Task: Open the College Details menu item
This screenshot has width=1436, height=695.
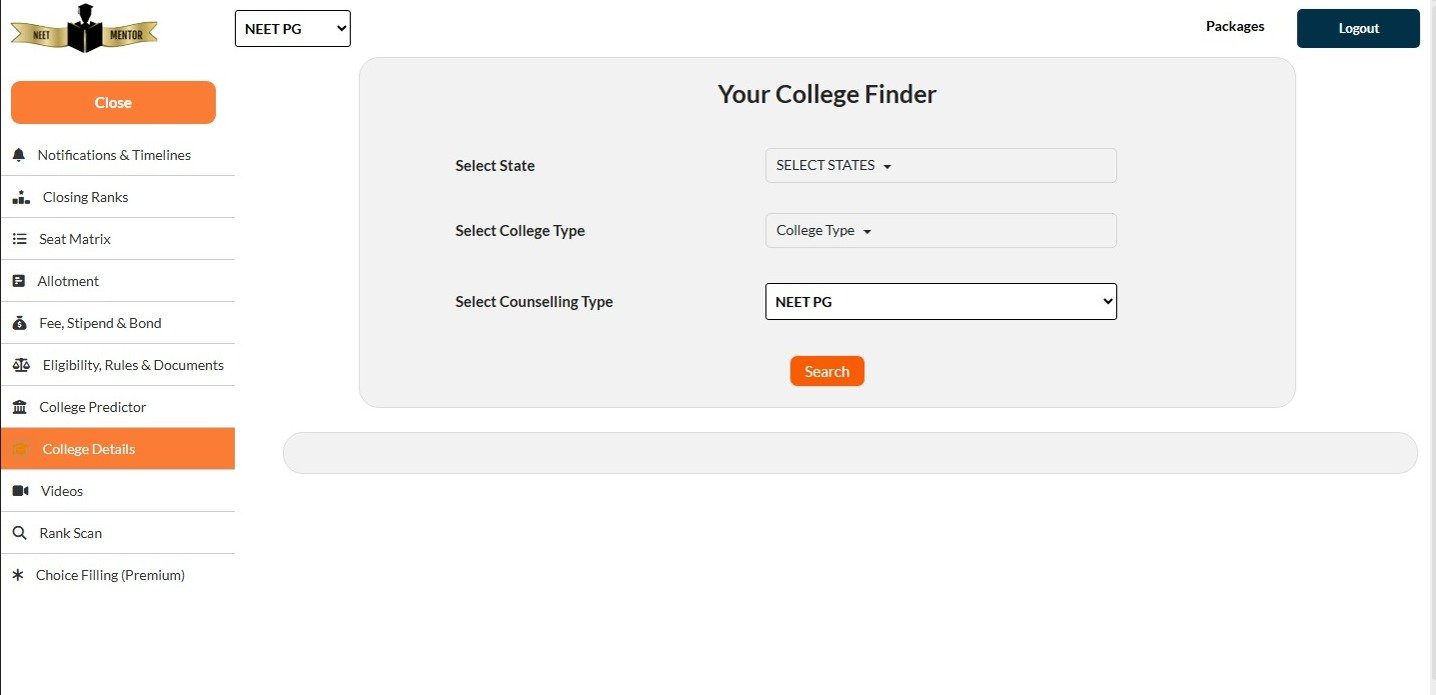Action: click(x=89, y=449)
